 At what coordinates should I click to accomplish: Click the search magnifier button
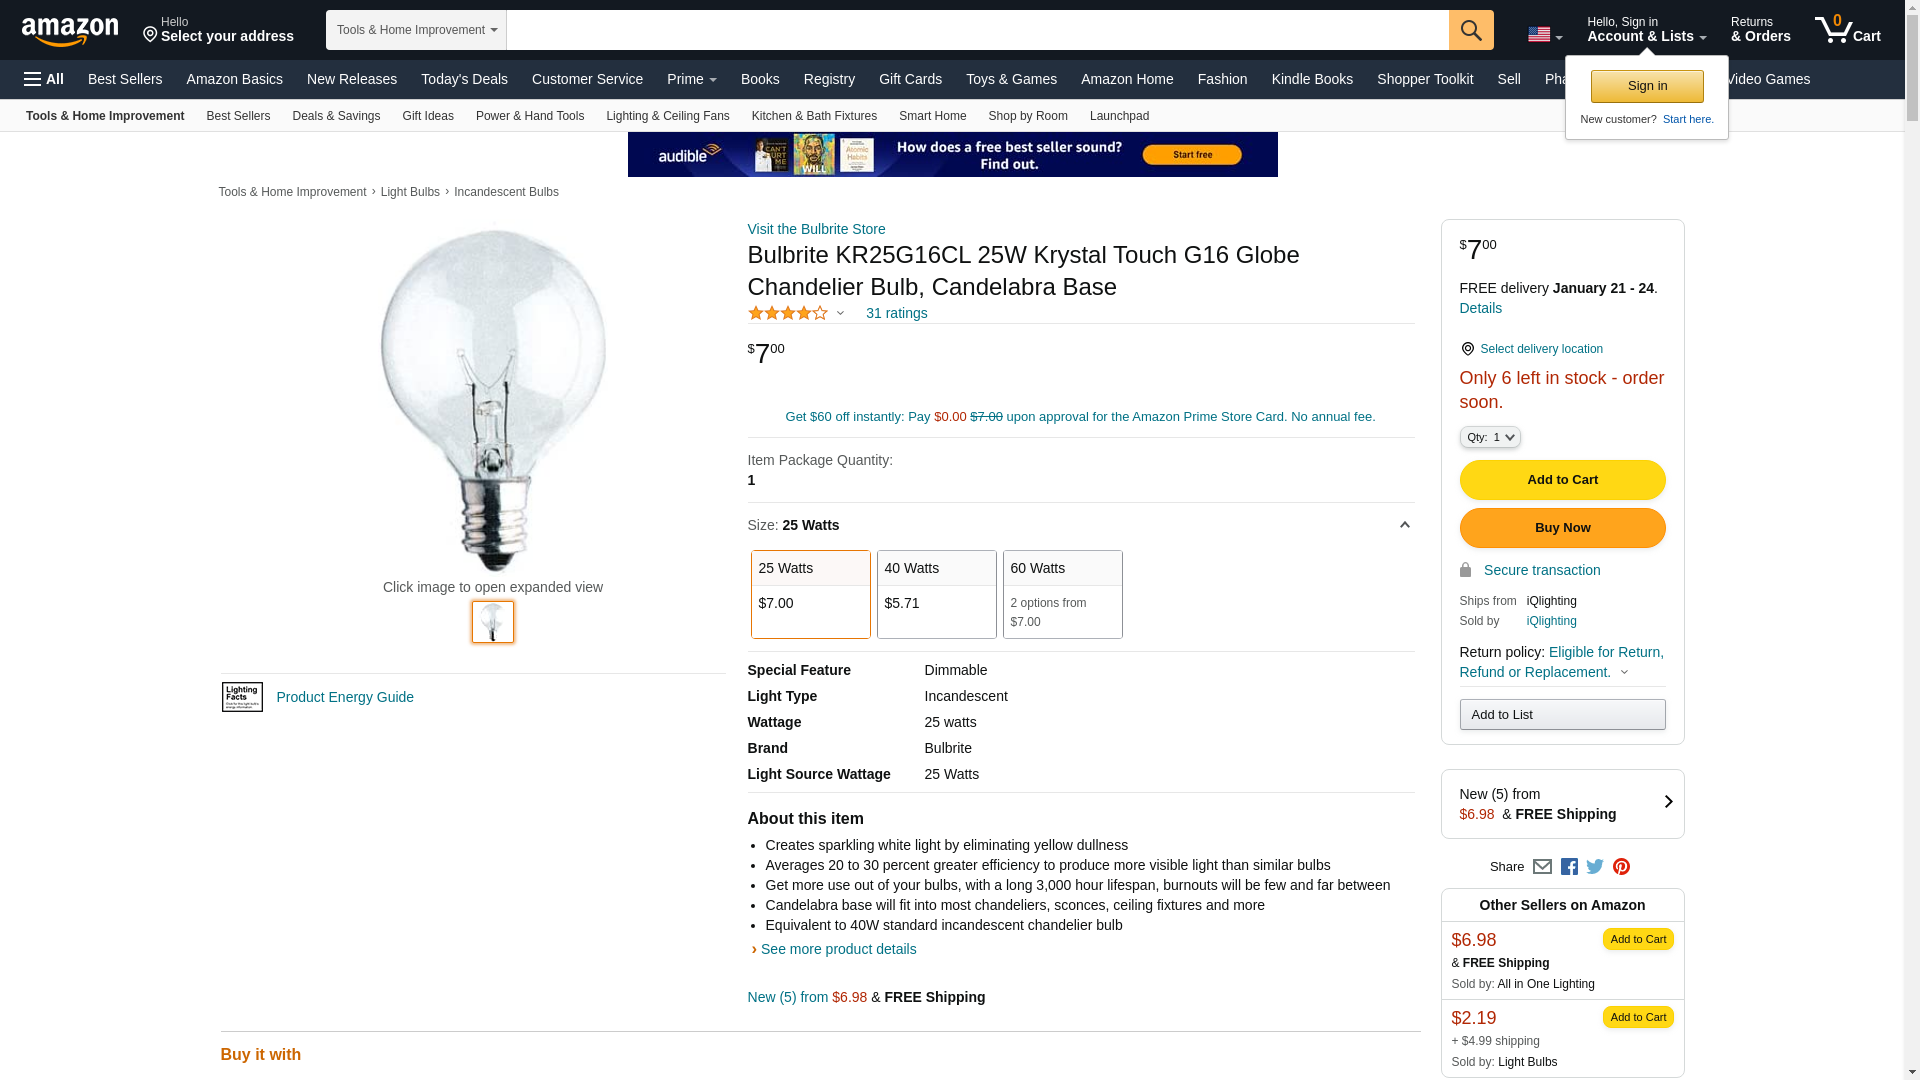1471,30
